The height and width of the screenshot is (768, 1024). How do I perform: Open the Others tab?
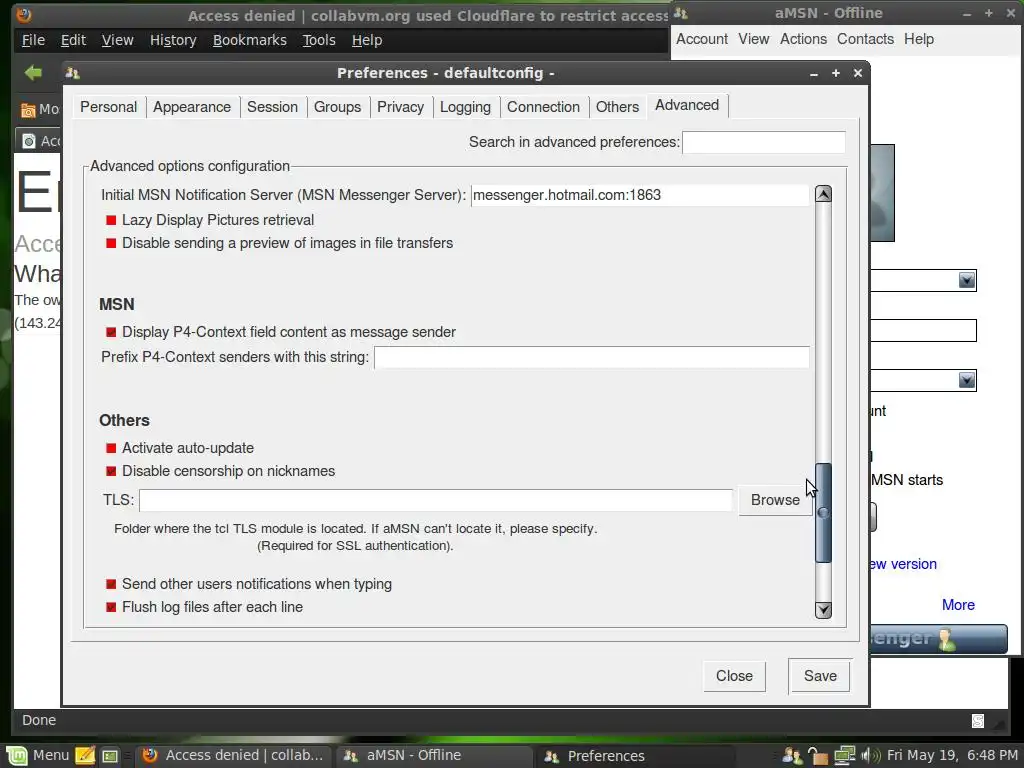tap(617, 107)
